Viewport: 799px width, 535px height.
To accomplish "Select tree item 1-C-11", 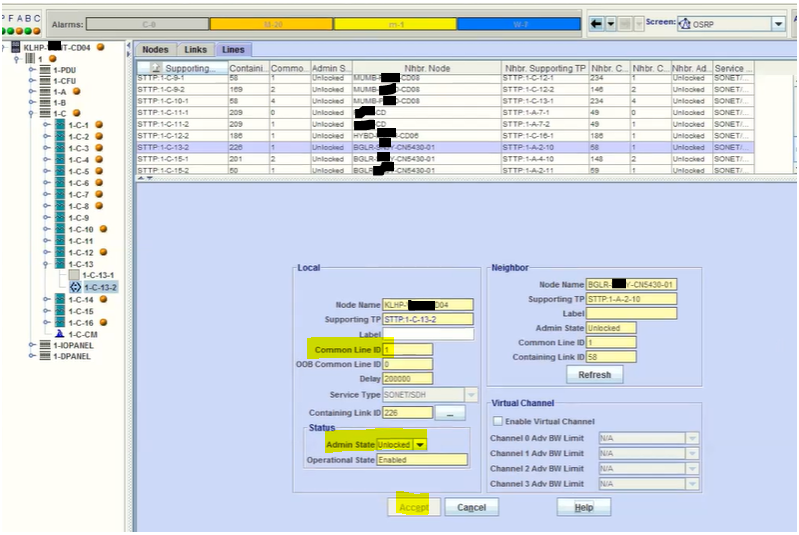I will point(81,241).
